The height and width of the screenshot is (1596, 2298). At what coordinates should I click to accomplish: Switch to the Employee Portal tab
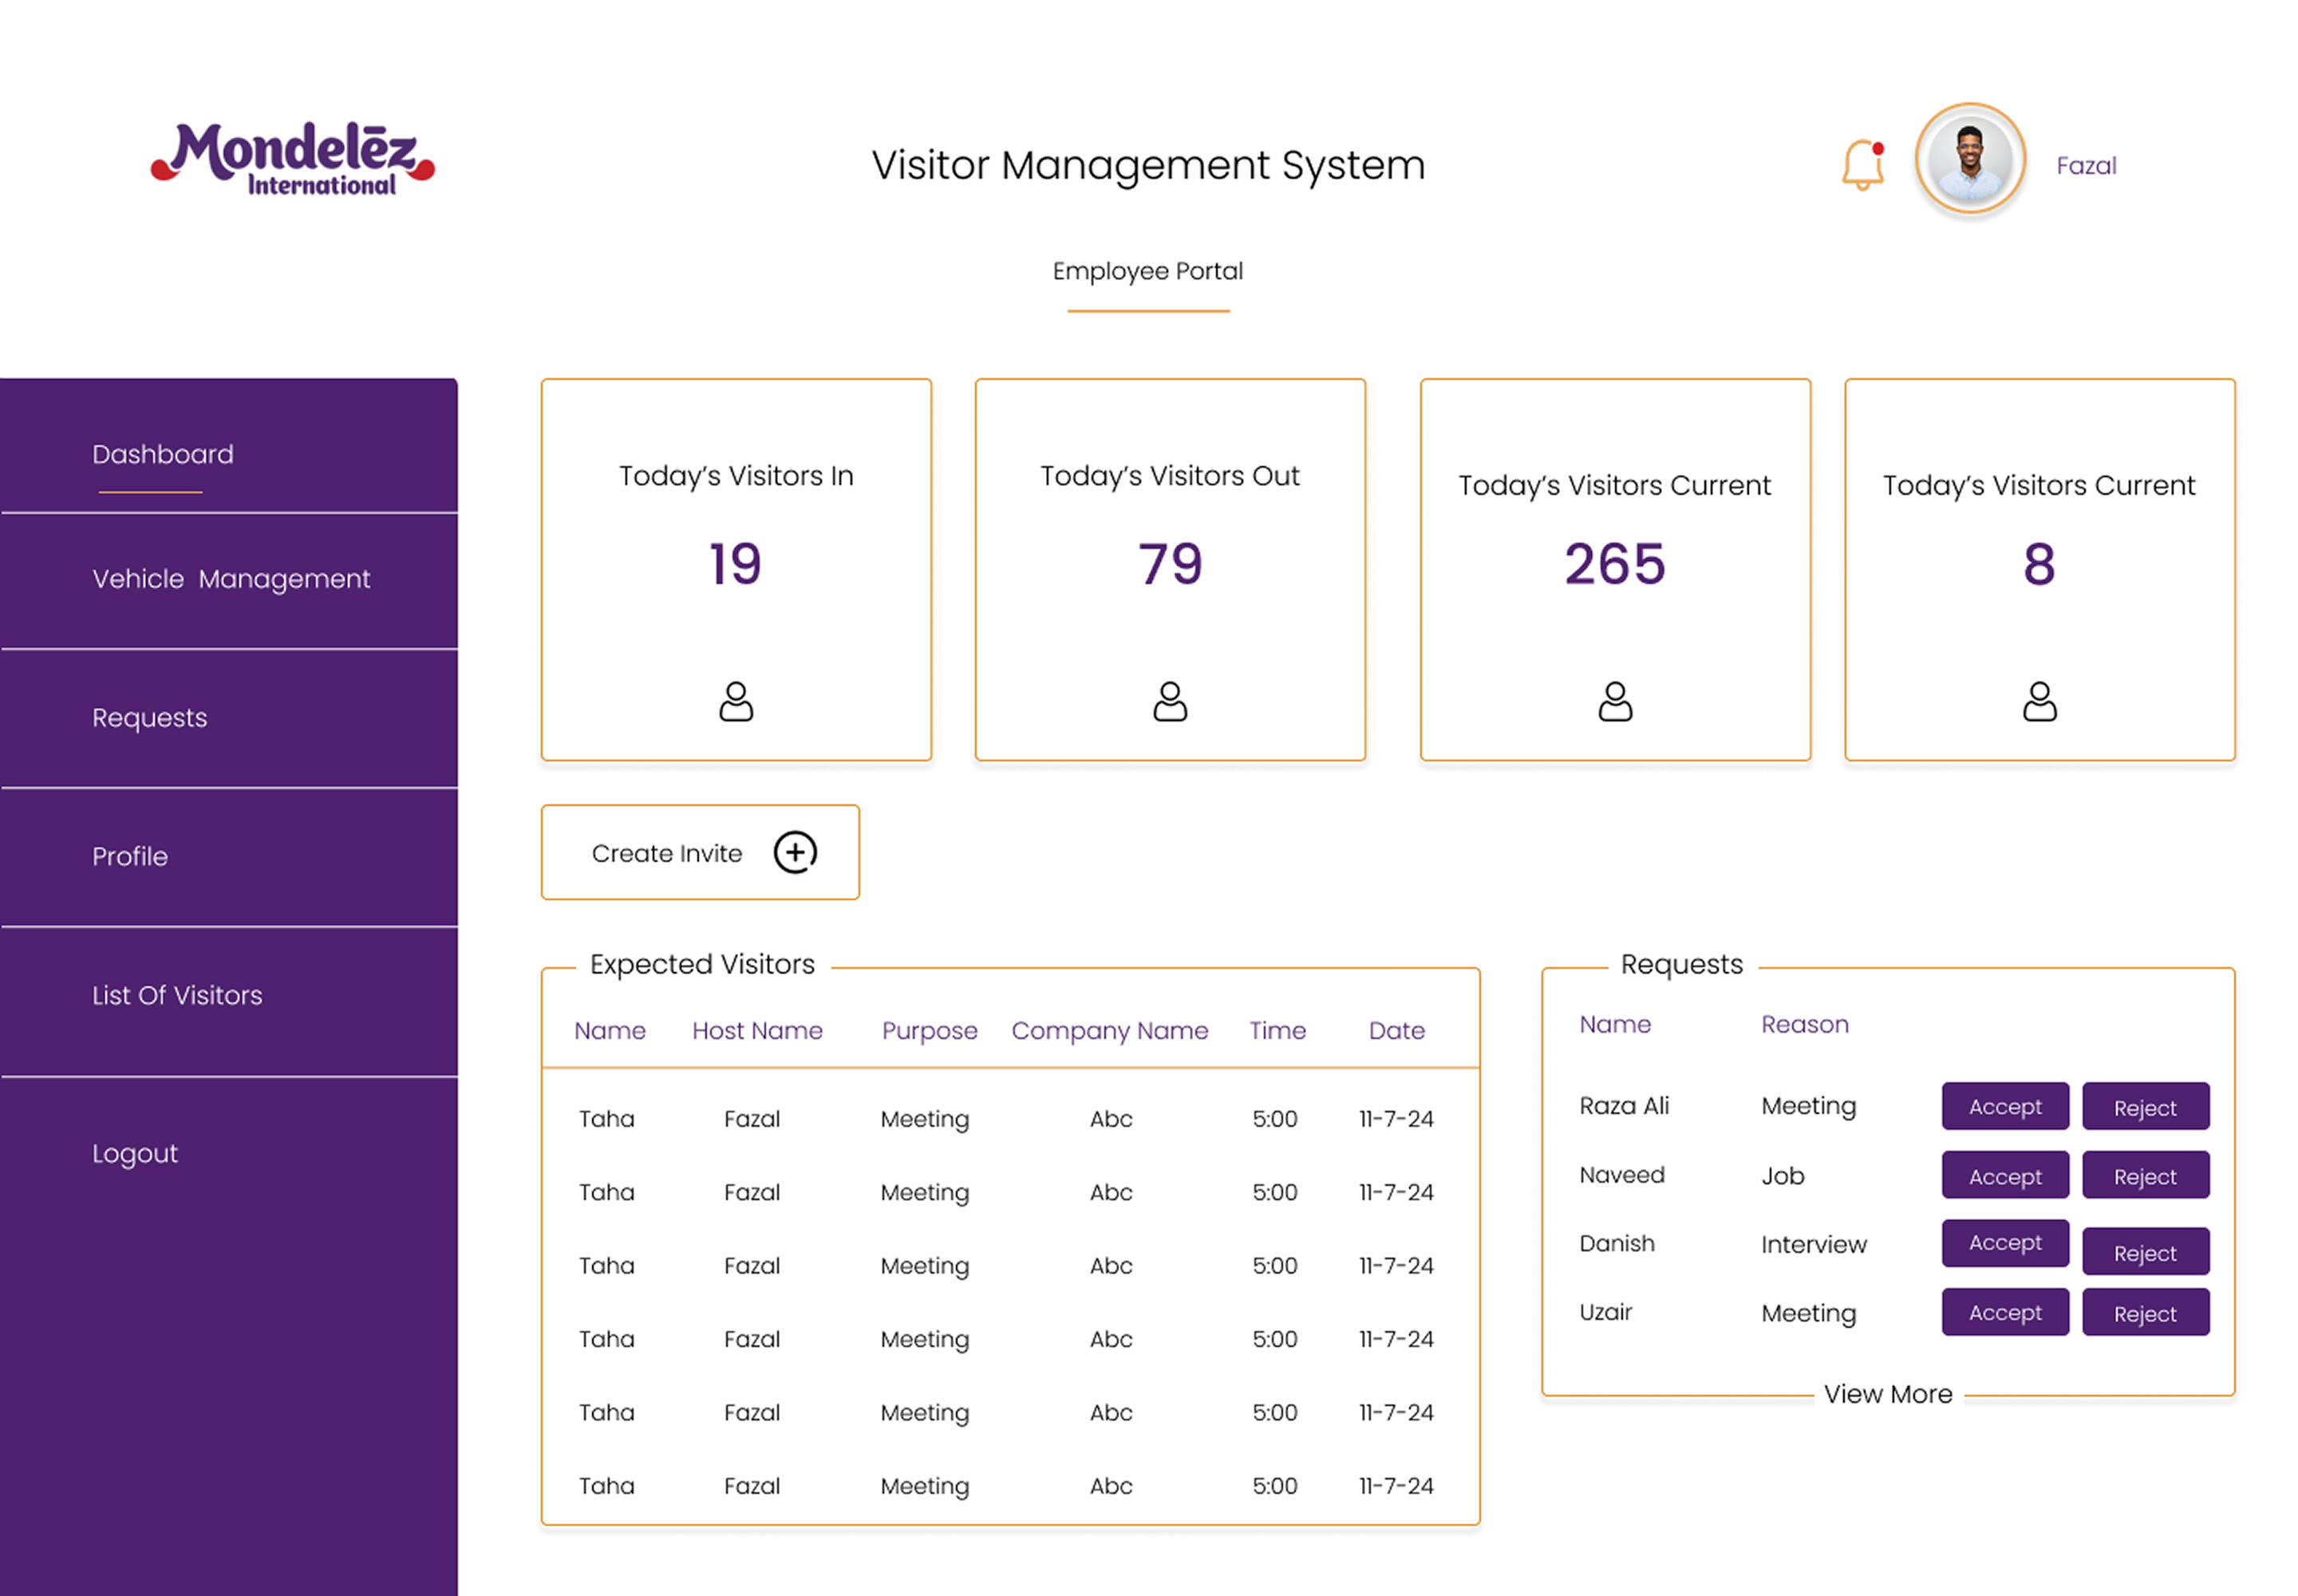point(1148,271)
